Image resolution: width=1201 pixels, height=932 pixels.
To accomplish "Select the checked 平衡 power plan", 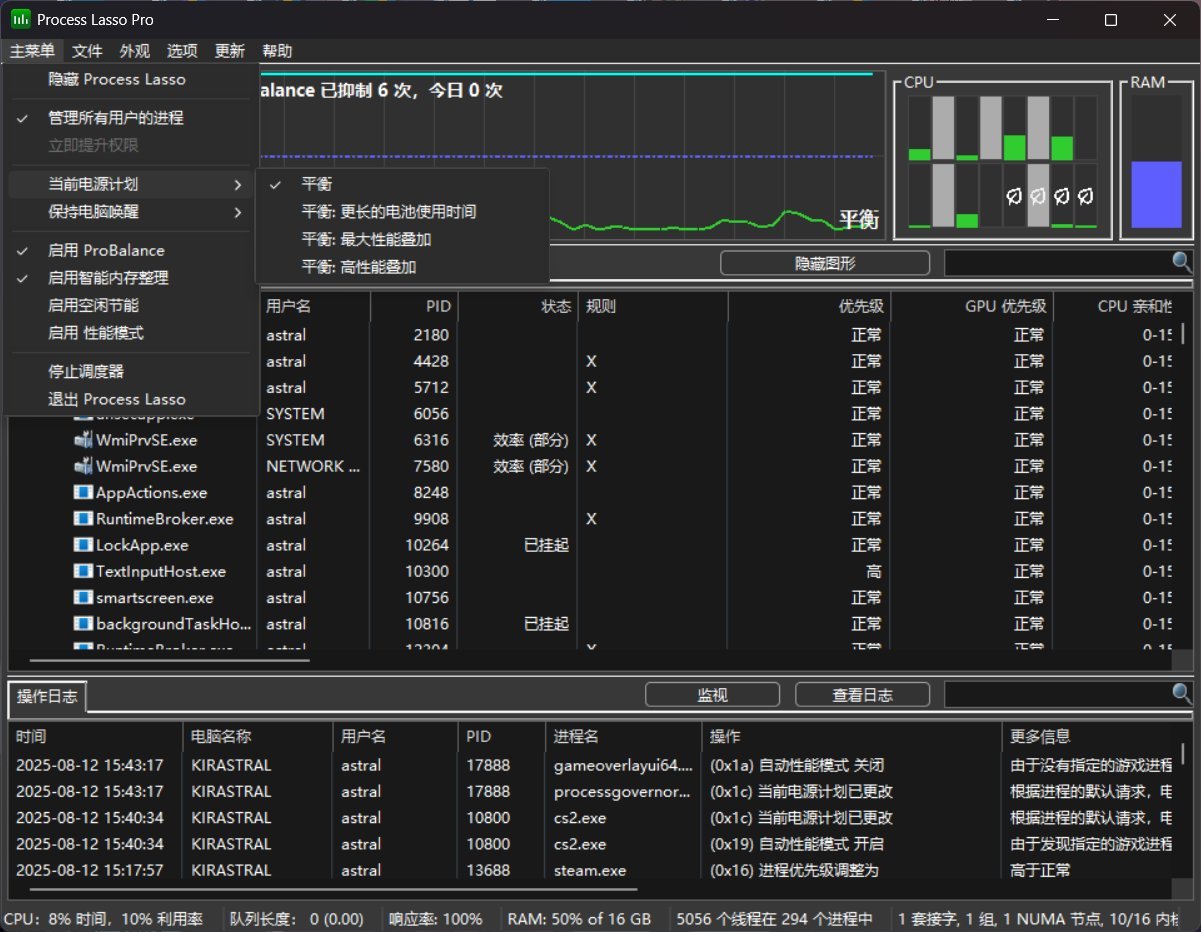I will (x=402, y=184).
